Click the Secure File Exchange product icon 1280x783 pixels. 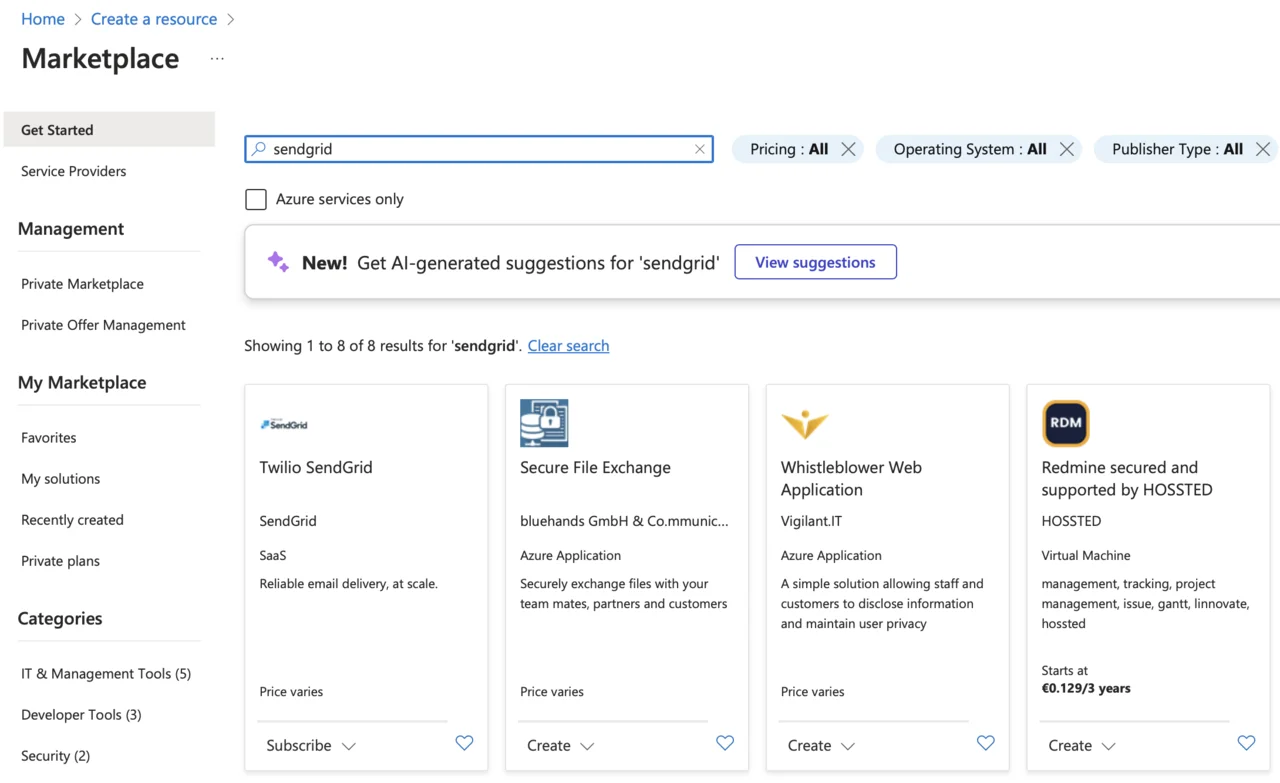coord(544,423)
